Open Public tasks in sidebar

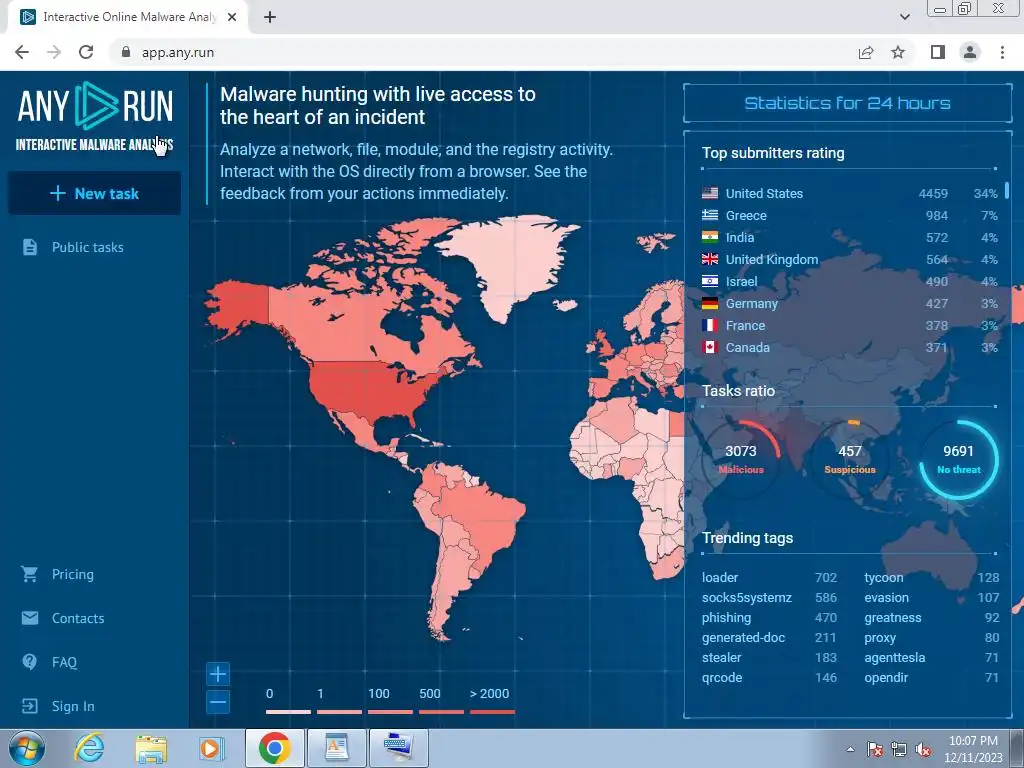pos(88,248)
